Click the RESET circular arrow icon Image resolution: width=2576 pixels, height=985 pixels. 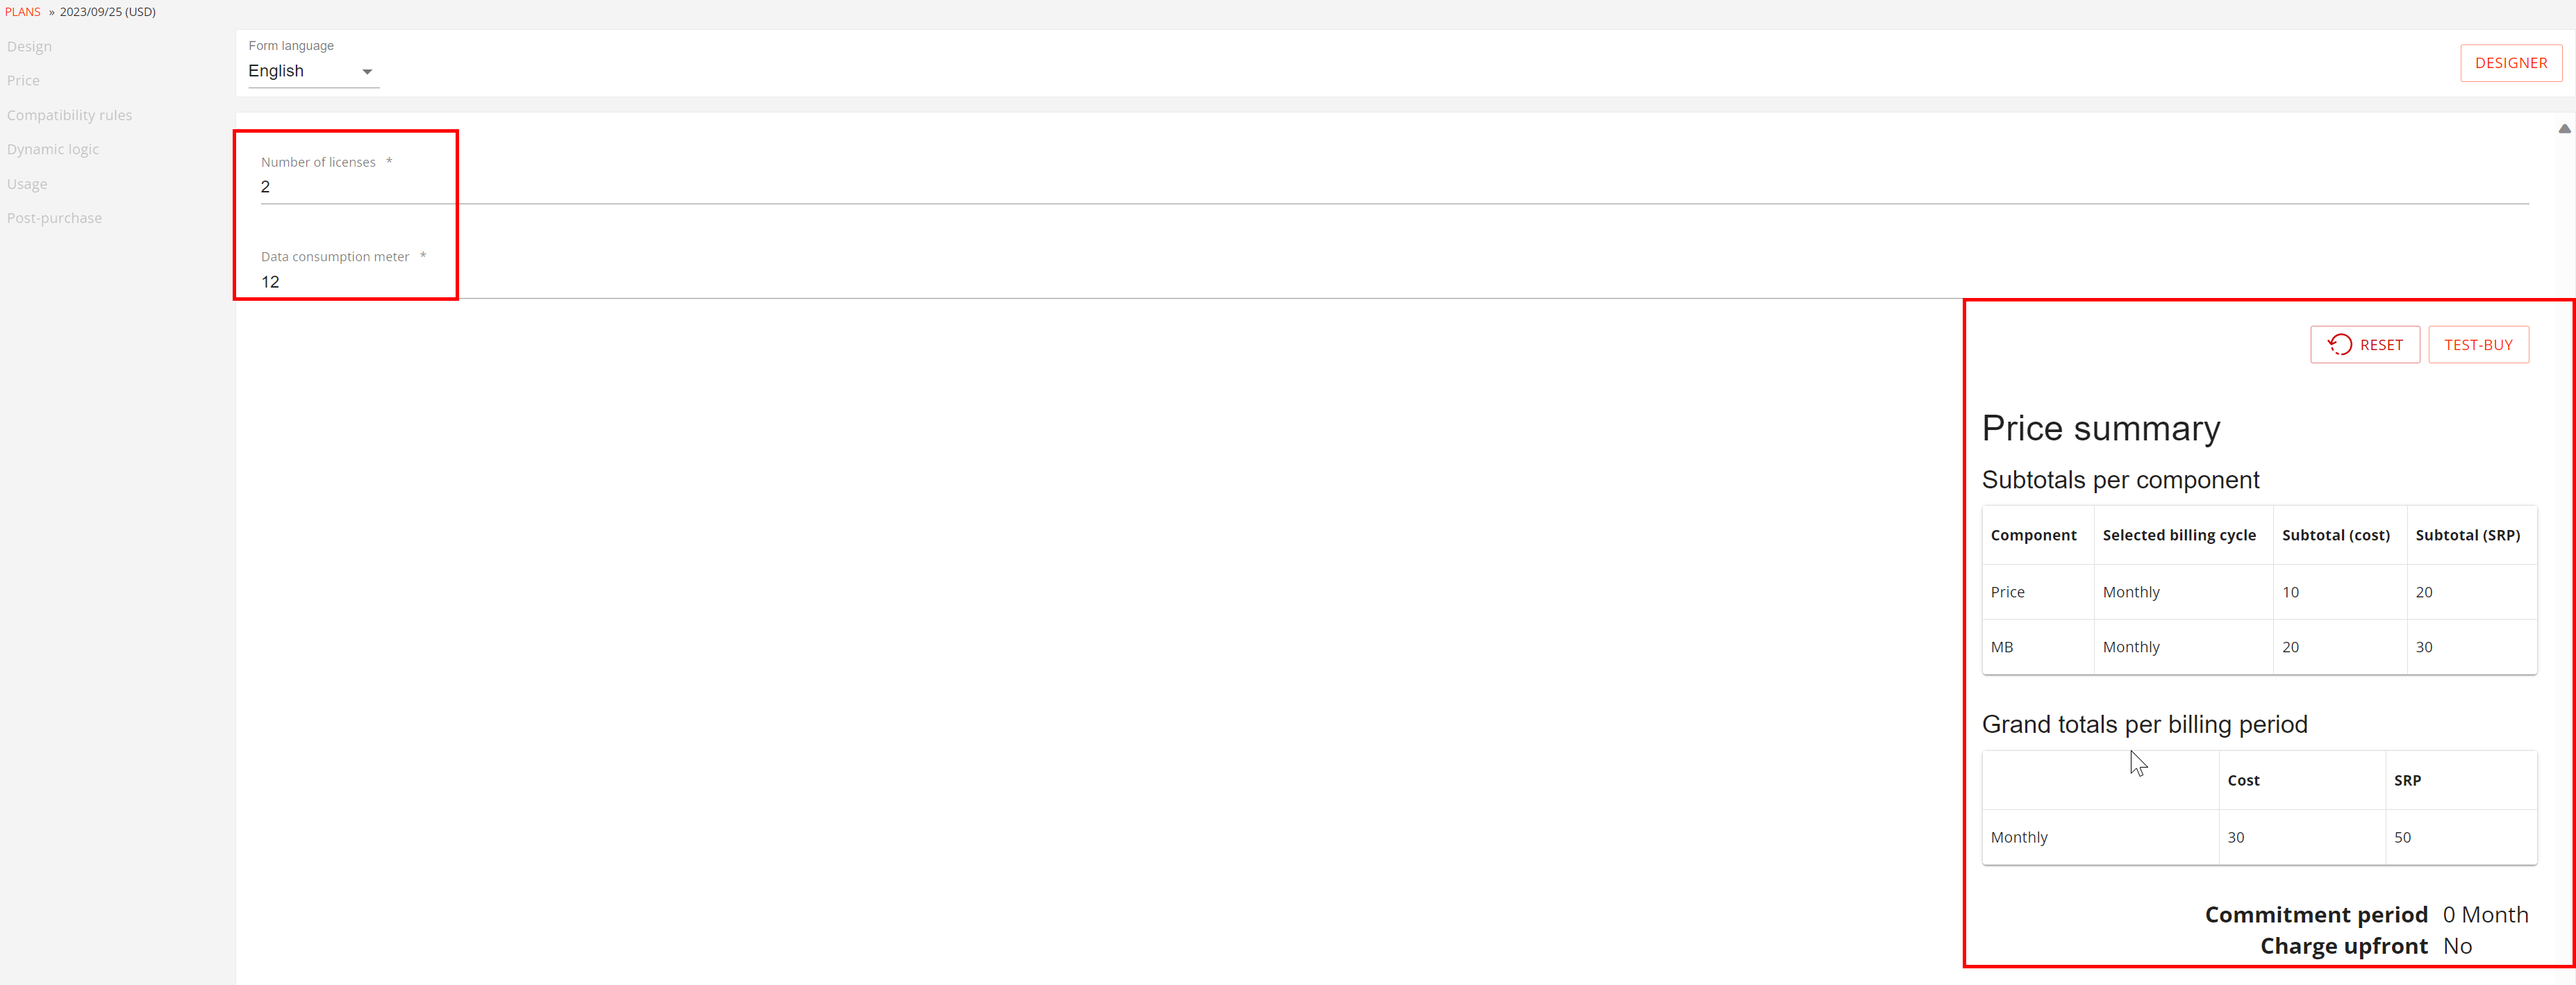tap(2339, 345)
